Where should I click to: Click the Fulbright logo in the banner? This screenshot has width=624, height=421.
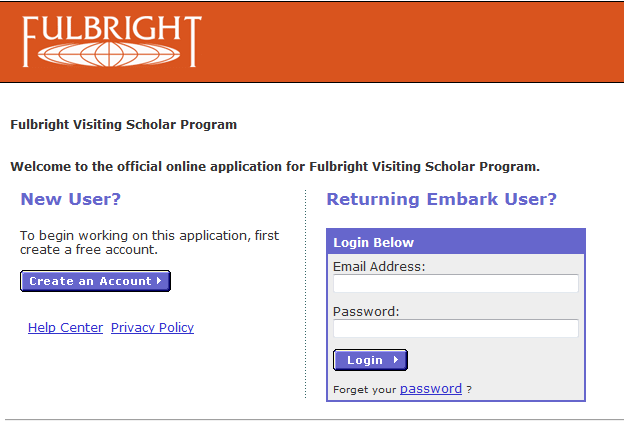(x=112, y=40)
